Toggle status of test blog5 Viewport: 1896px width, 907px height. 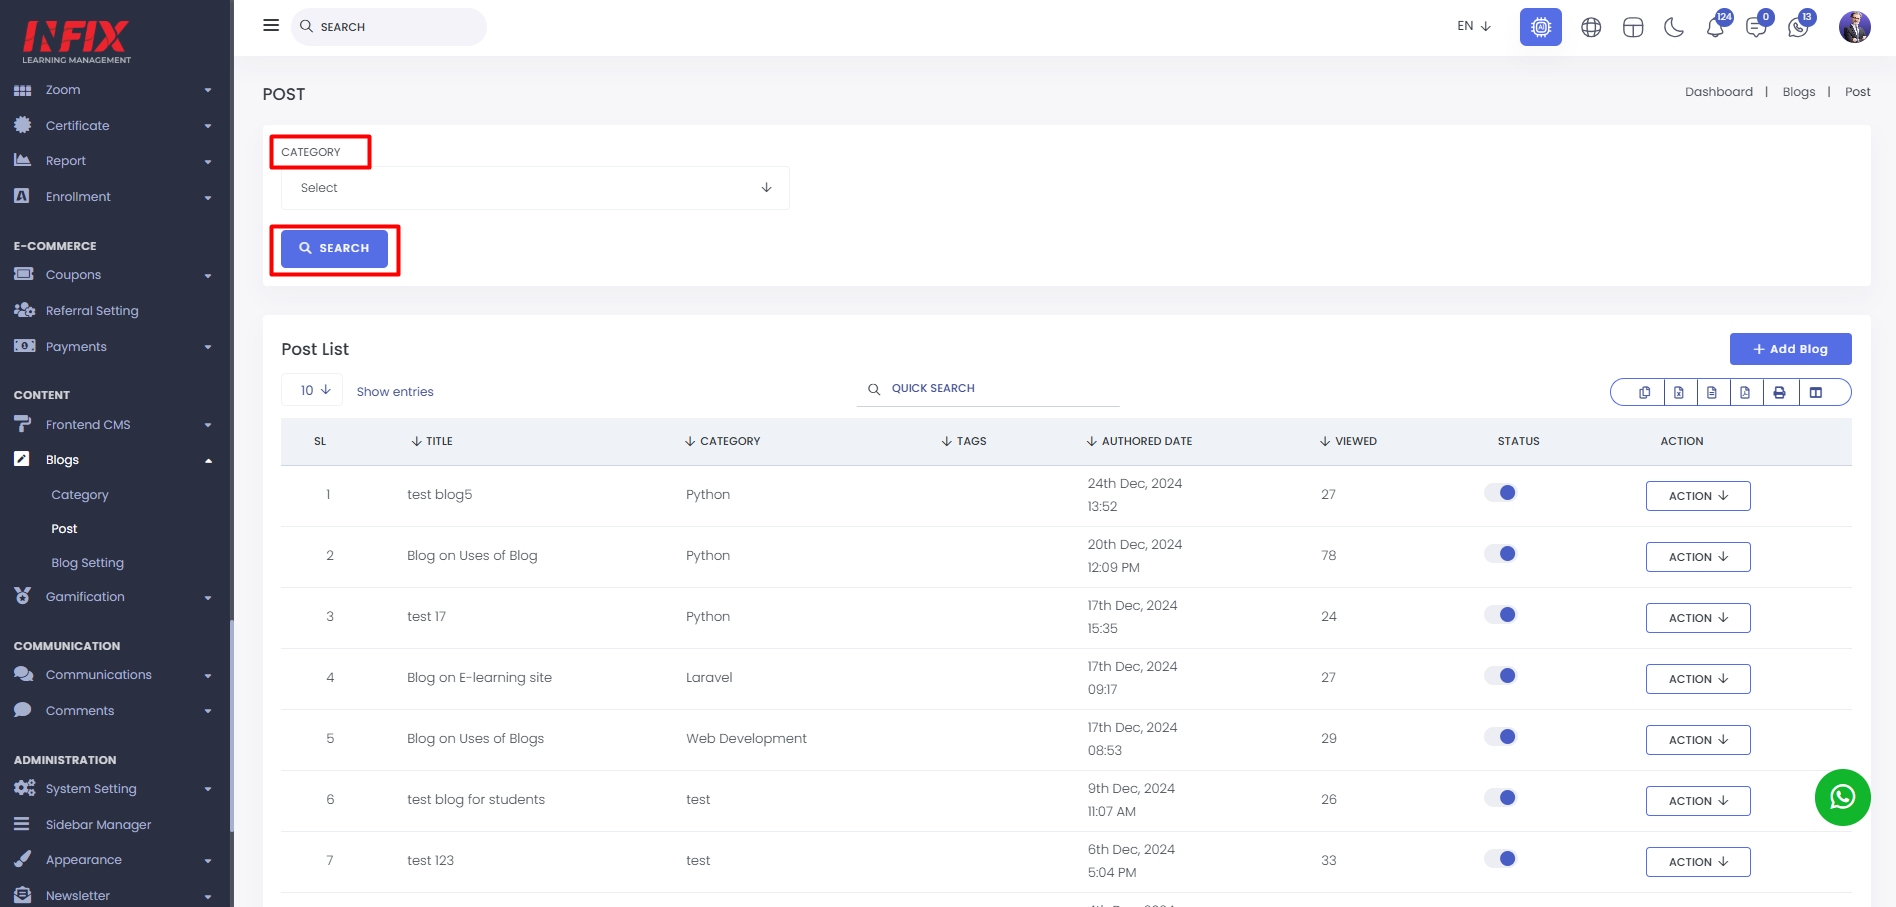coord(1500,493)
